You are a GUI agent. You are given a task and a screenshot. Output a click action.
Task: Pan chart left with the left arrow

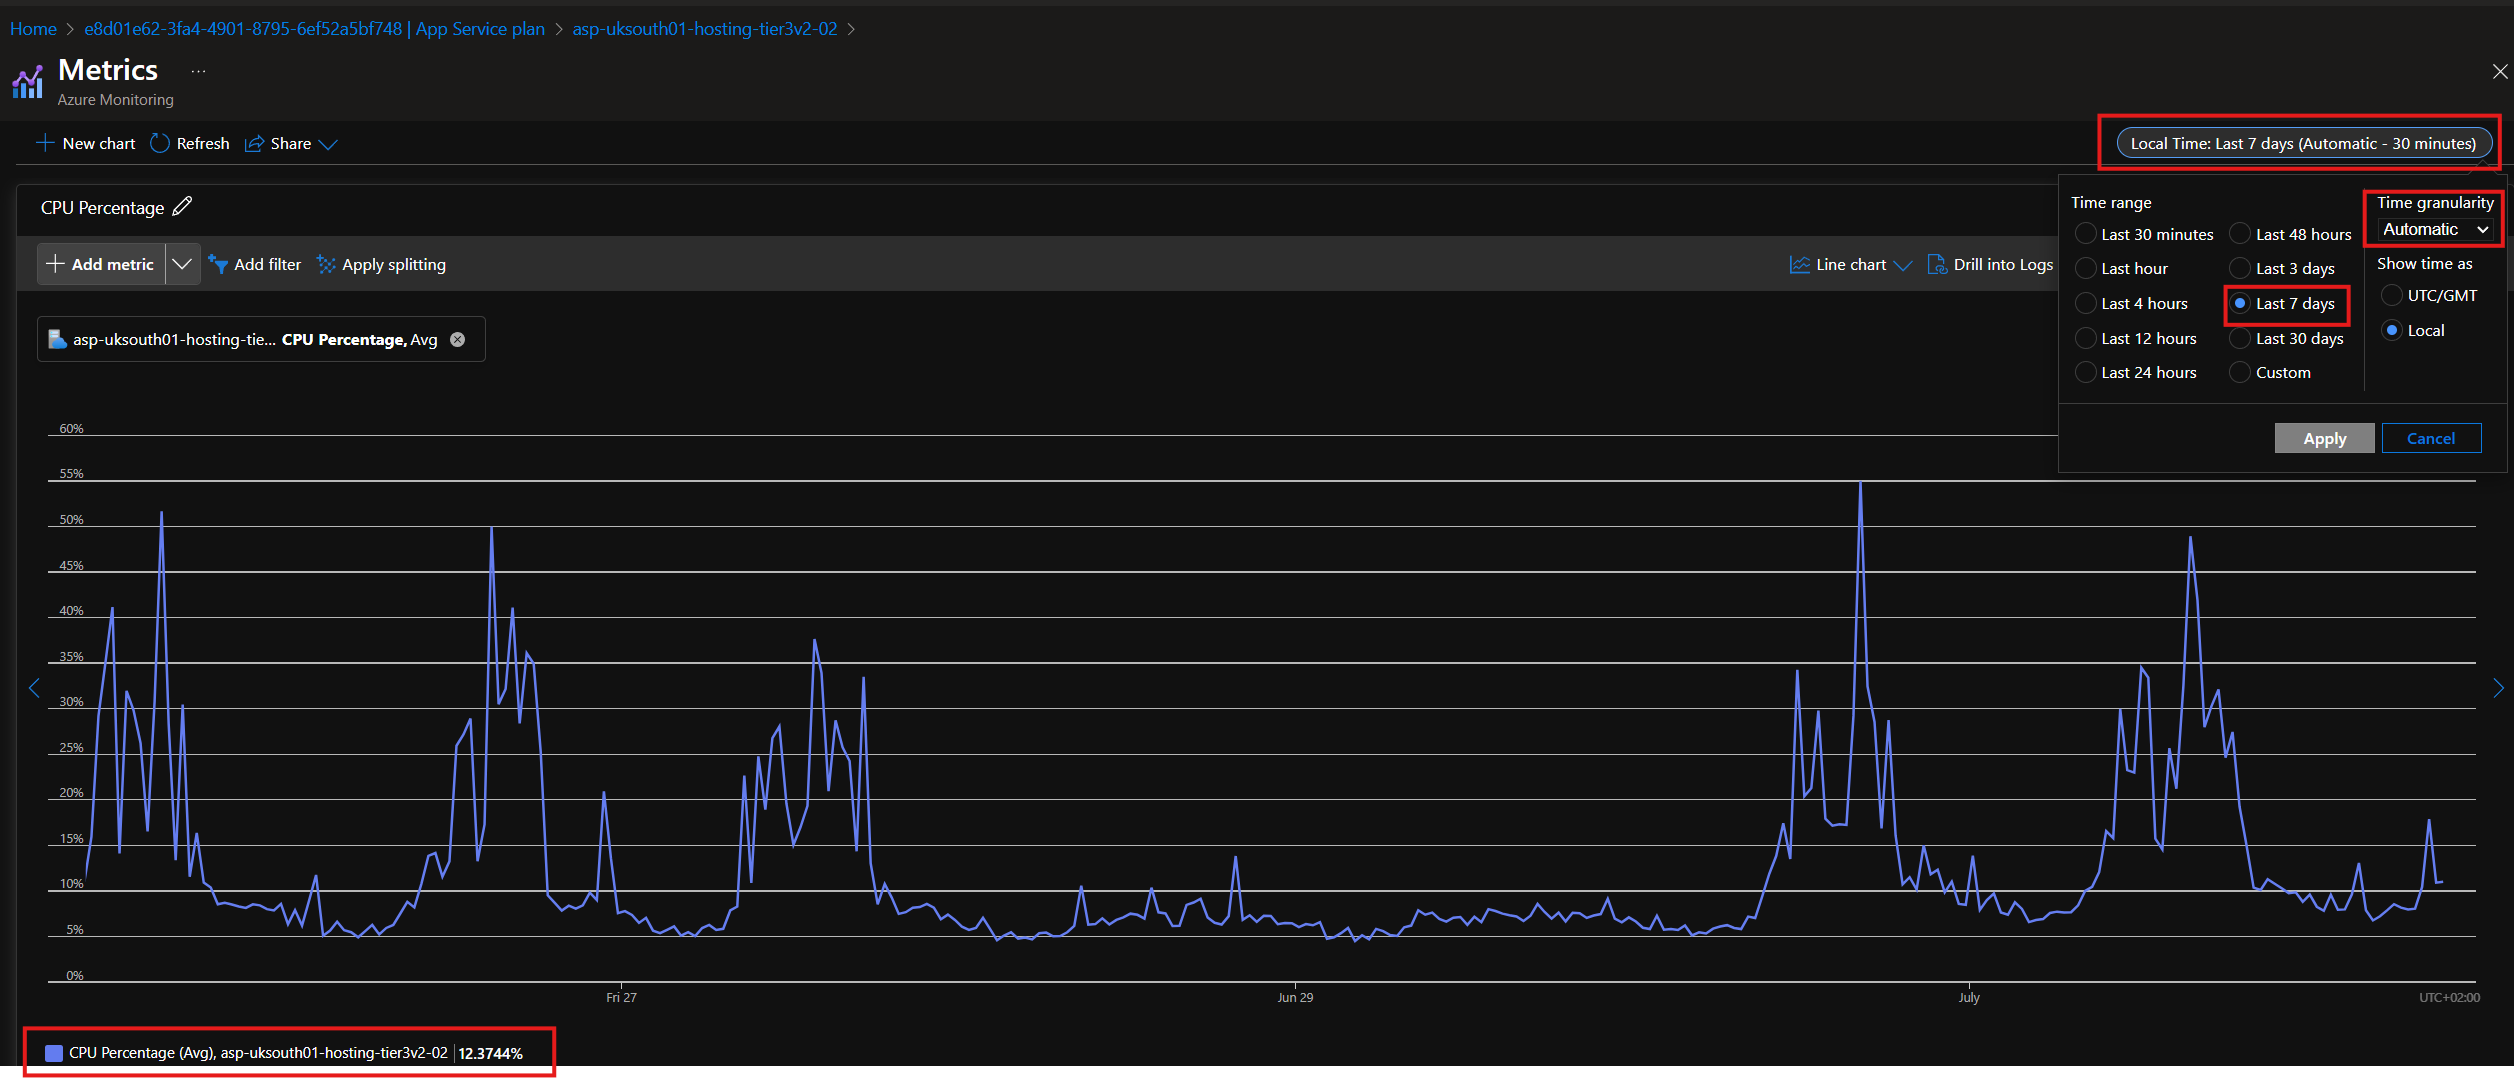pyautogui.click(x=34, y=688)
